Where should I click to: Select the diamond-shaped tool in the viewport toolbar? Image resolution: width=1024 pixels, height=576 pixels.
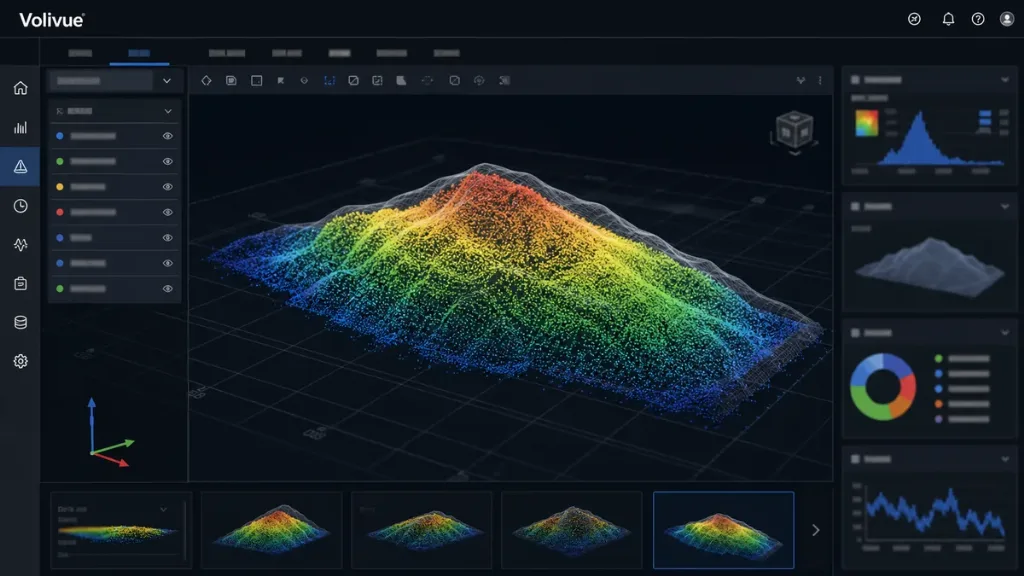(206, 80)
